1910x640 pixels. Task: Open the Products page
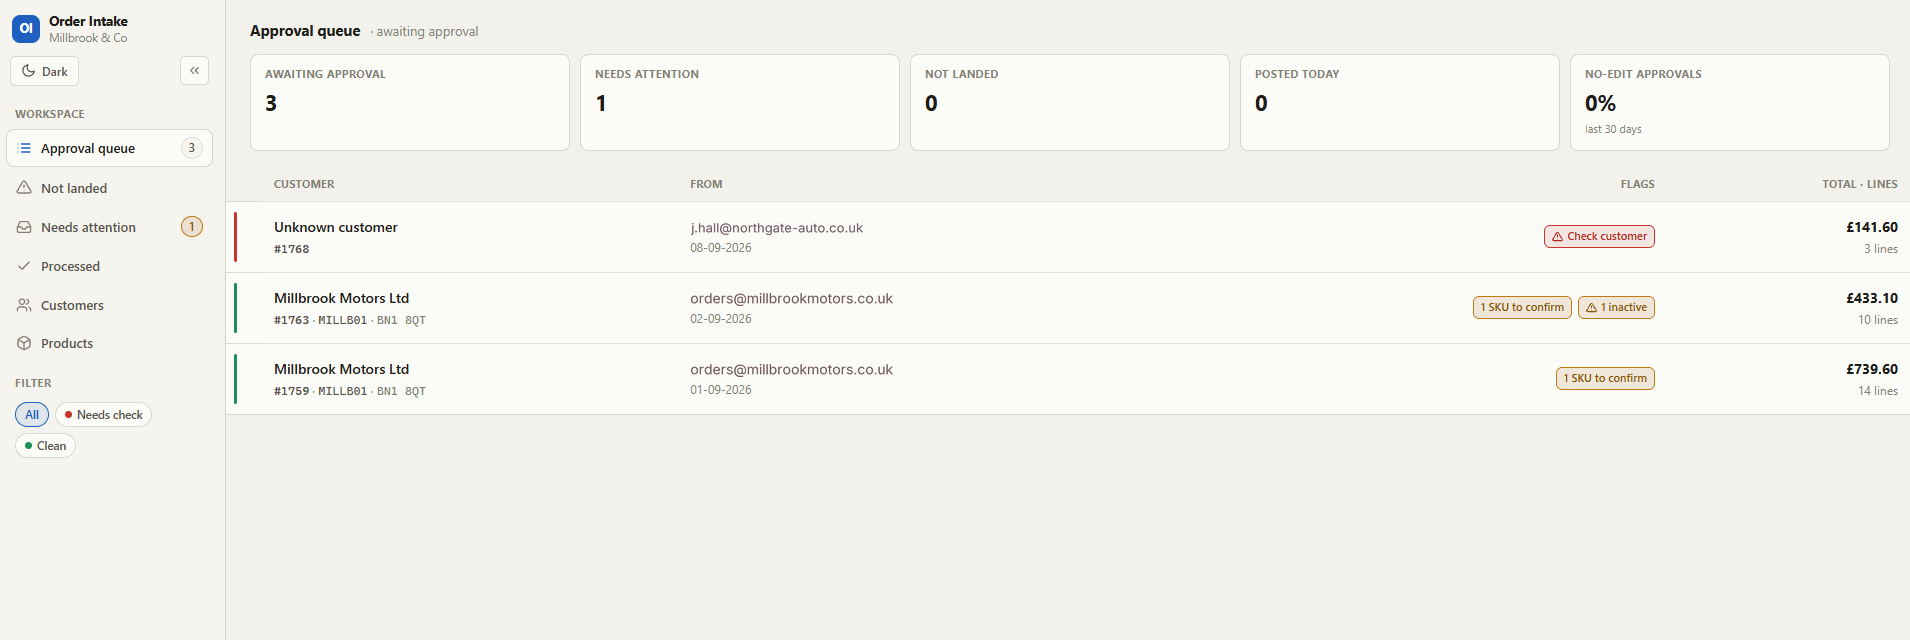109,343
